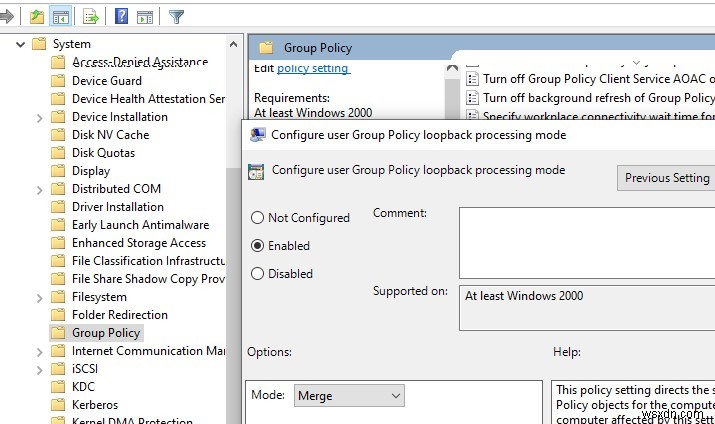The width and height of the screenshot is (715, 424).
Task: Select the Not Configured radio button
Action: tap(257, 217)
